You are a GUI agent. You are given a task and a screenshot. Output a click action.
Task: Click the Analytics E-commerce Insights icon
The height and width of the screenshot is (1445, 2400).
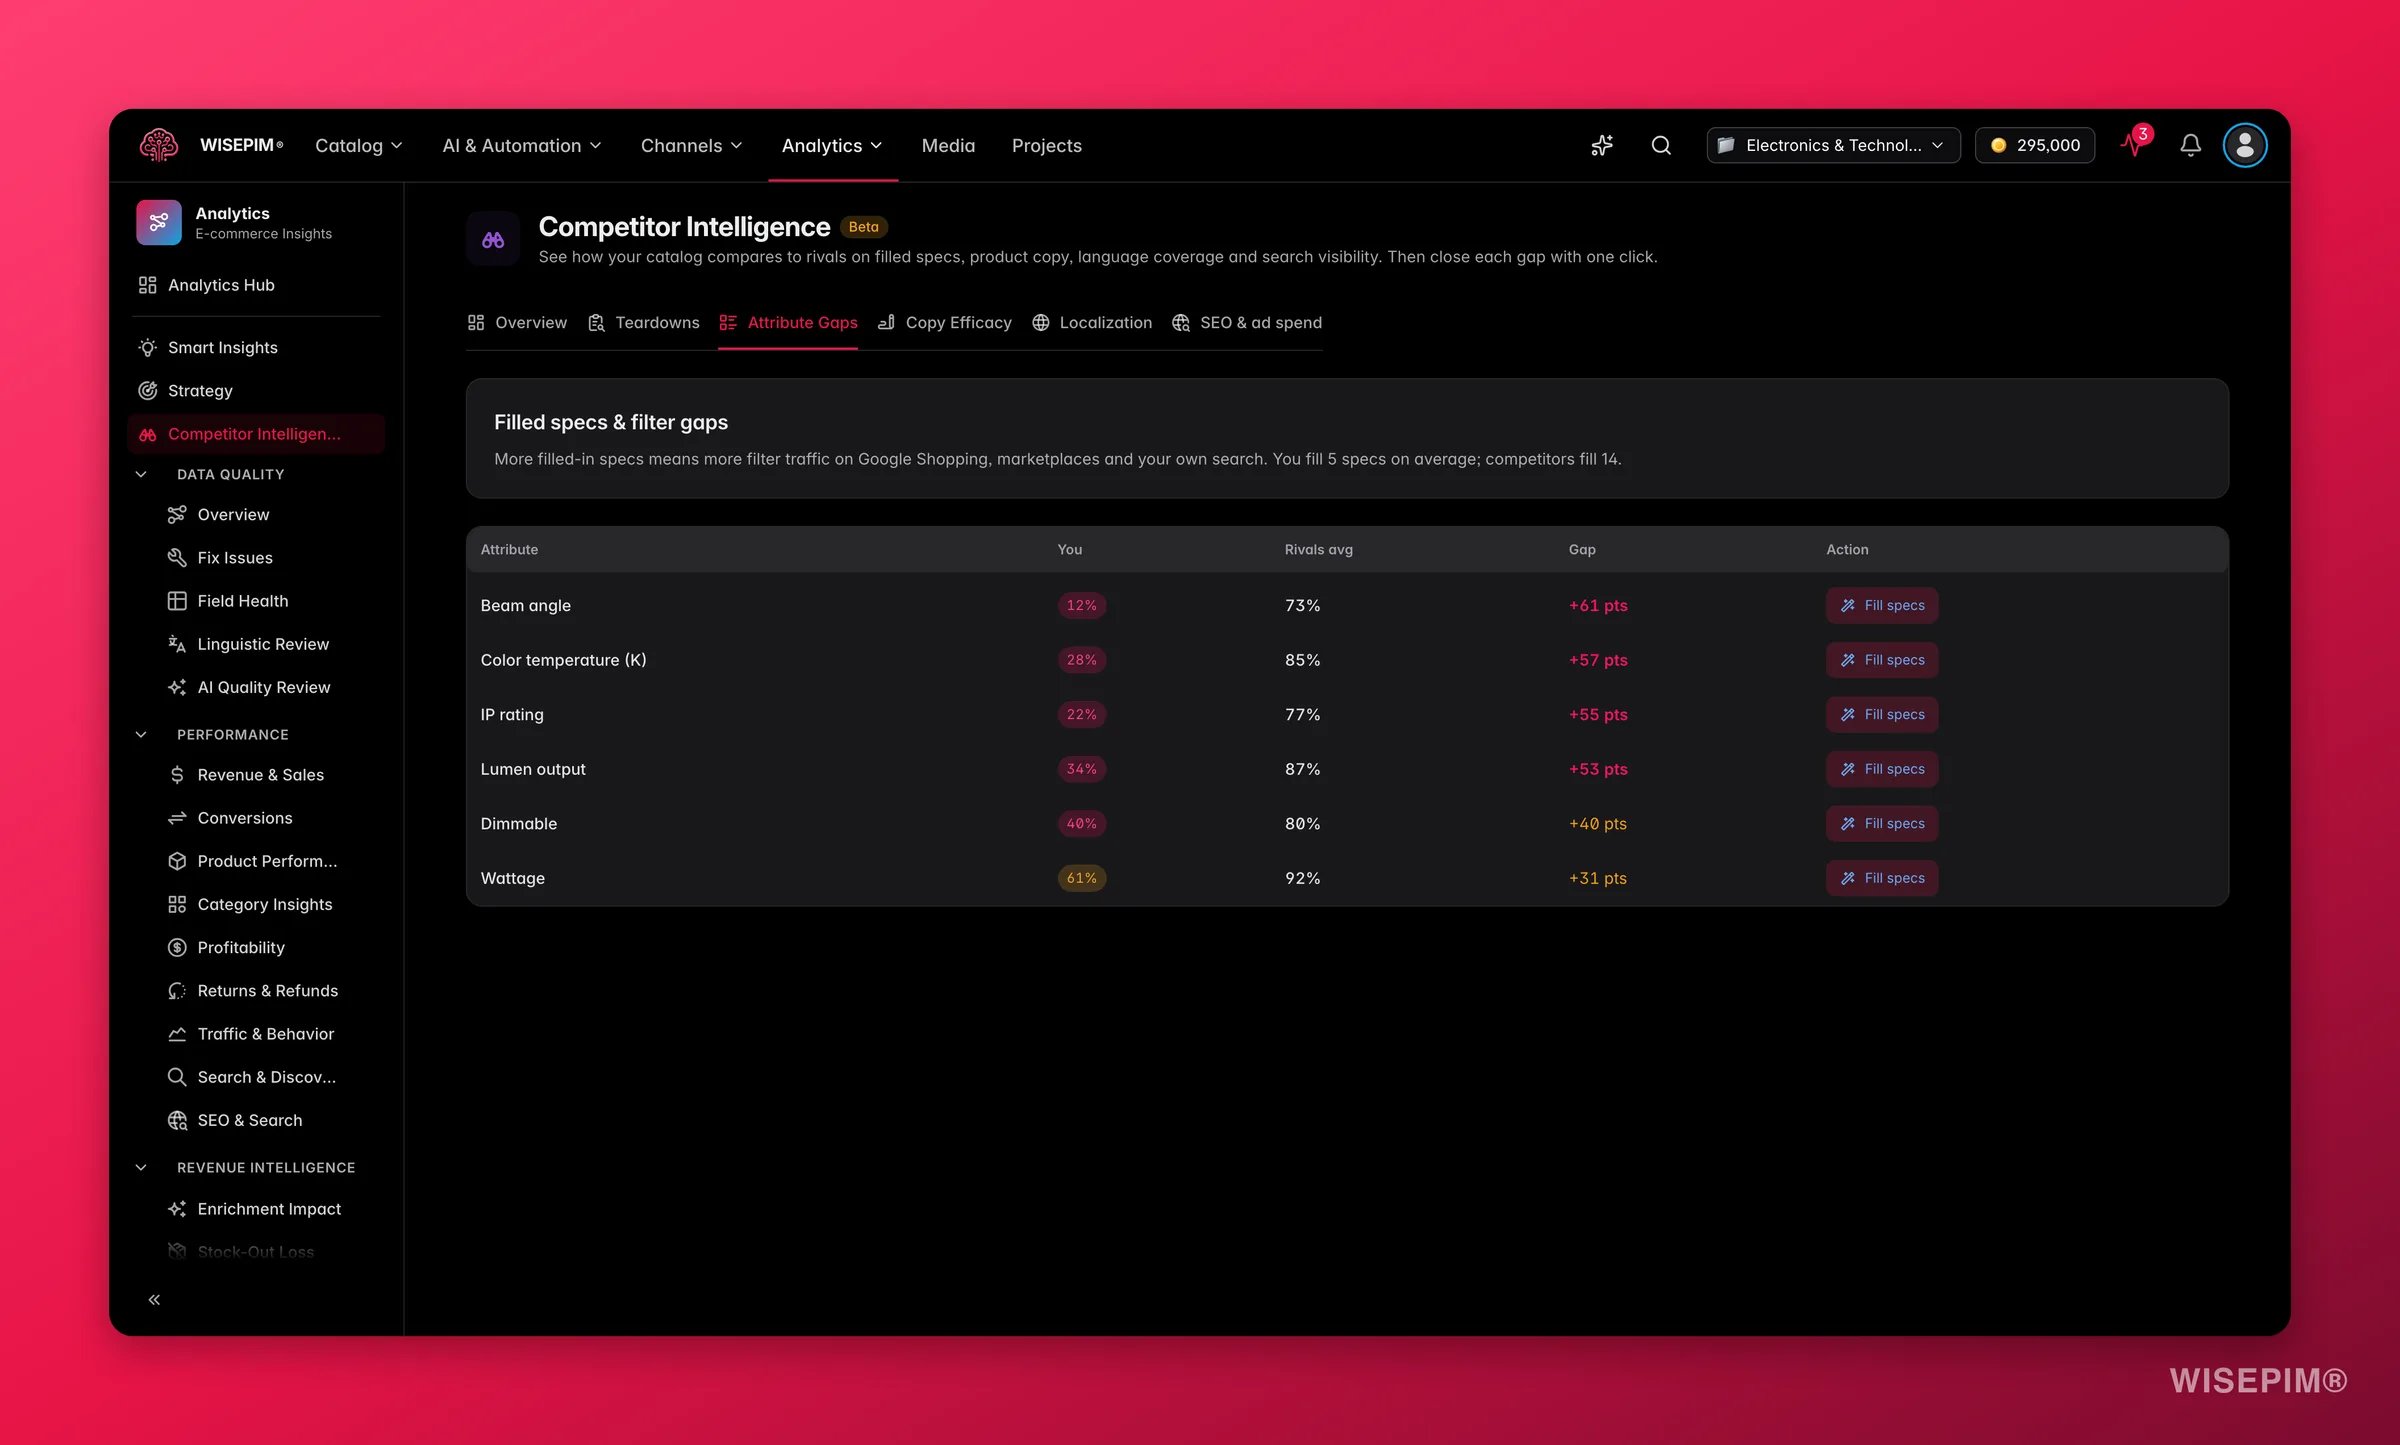pyautogui.click(x=159, y=222)
